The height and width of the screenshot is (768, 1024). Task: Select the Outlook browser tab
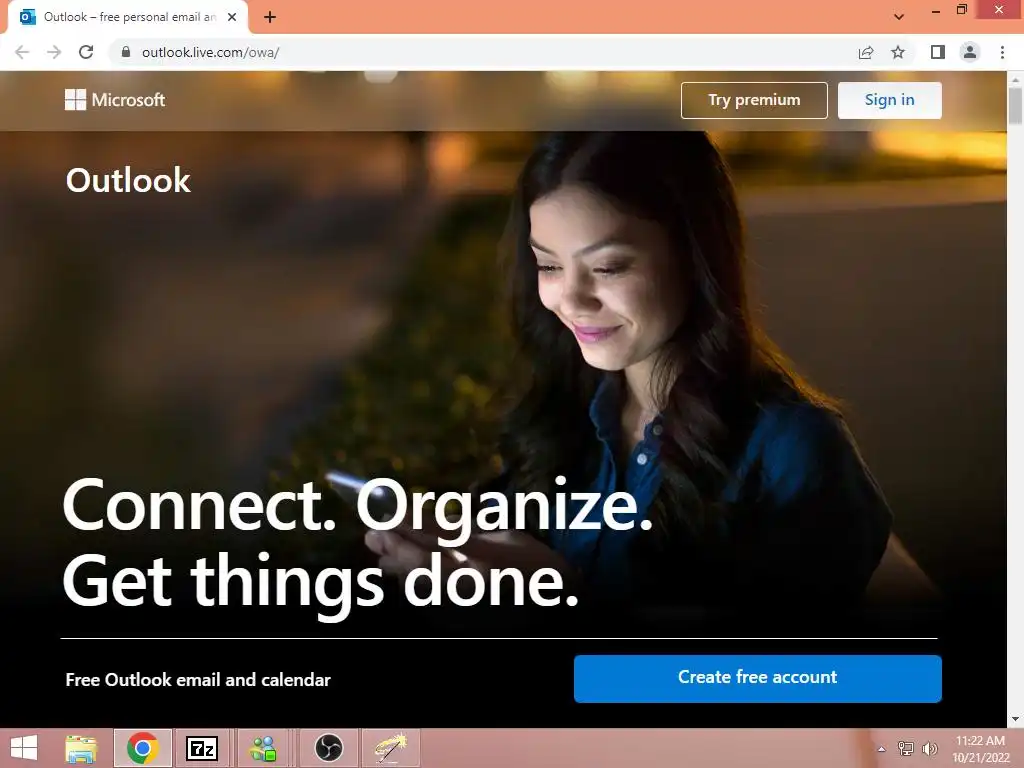point(128,17)
